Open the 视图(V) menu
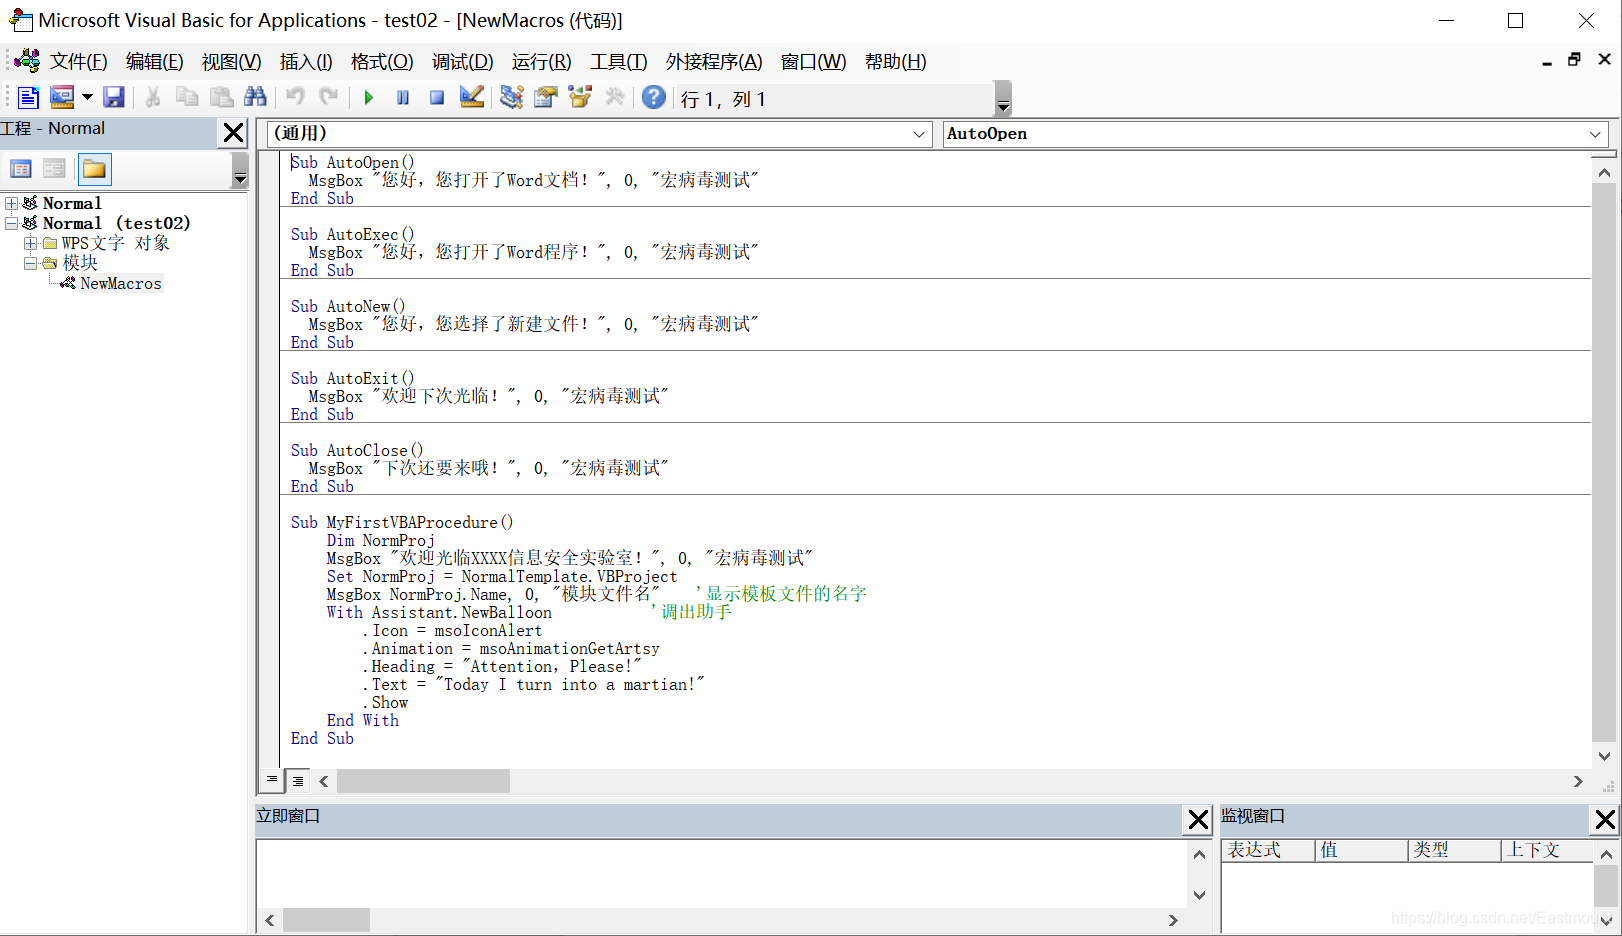This screenshot has height=936, width=1622. click(231, 62)
